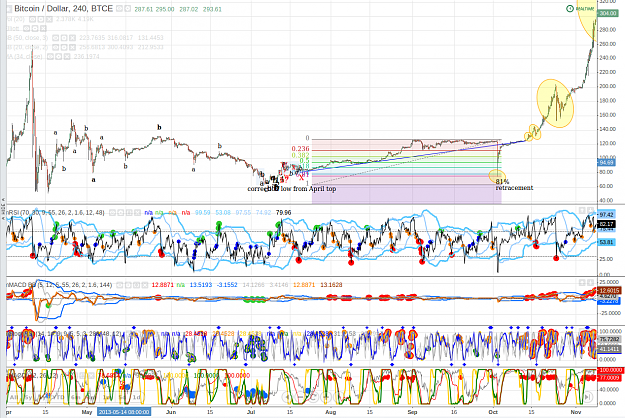This screenshot has height=418, width=625.
Task: Zoom in using bottom plus control
Action: click(x=325, y=397)
